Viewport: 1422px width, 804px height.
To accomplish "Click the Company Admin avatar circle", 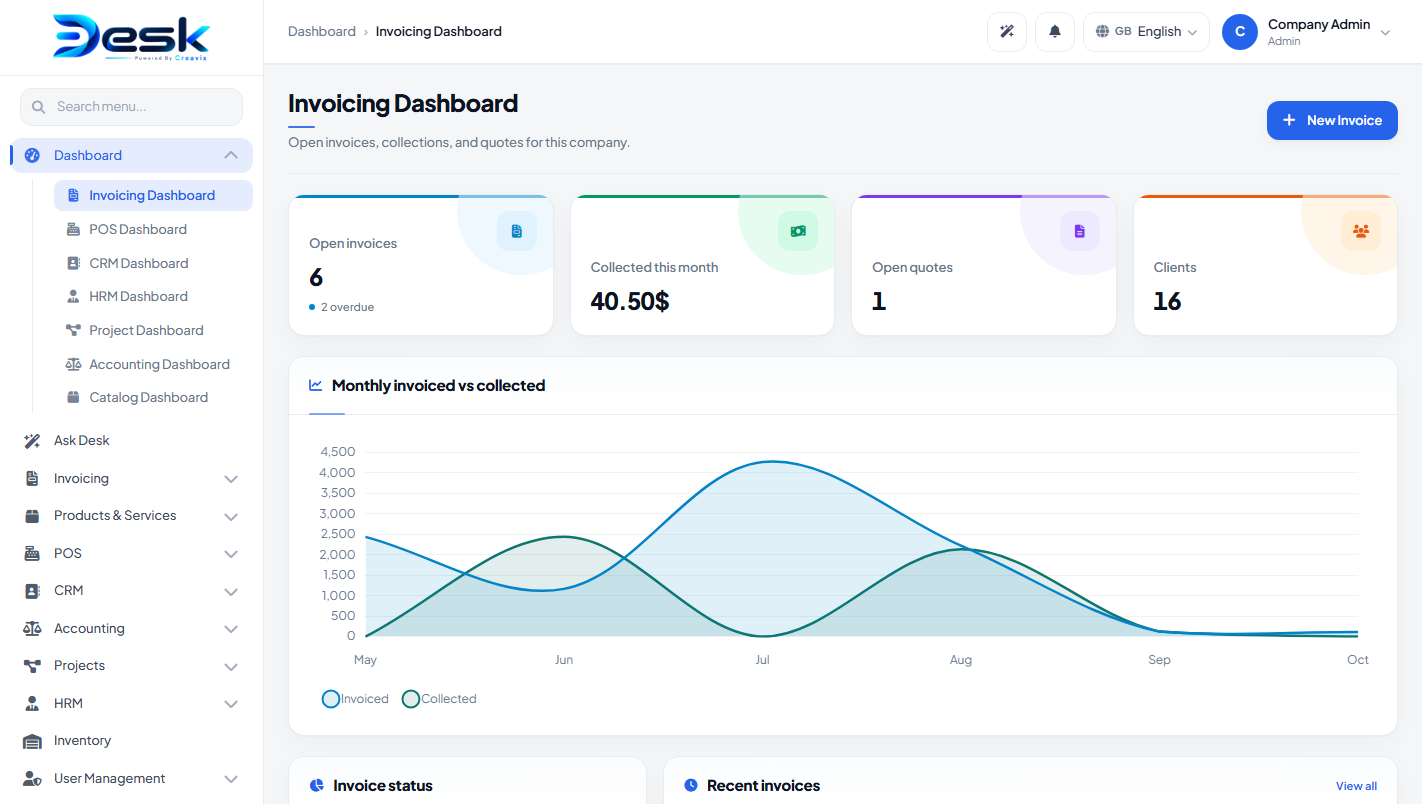I will coord(1240,32).
